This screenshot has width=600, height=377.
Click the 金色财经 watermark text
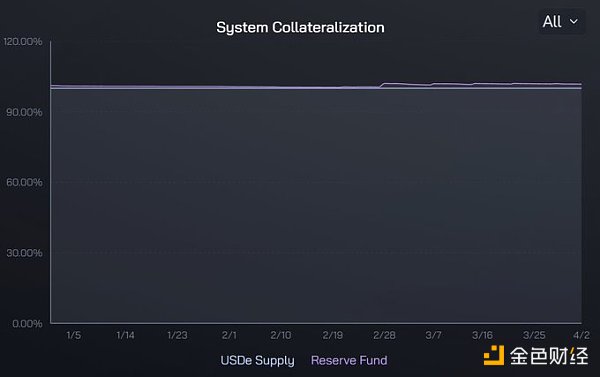(549, 356)
